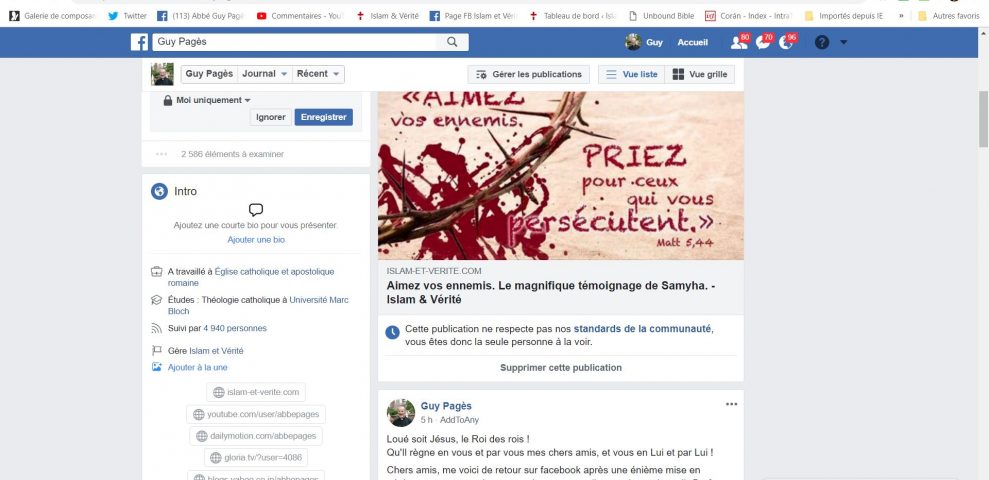989x480 pixels.
Task: Click ISLAM-ET-VERITE.COM source text
Action: 434,271
